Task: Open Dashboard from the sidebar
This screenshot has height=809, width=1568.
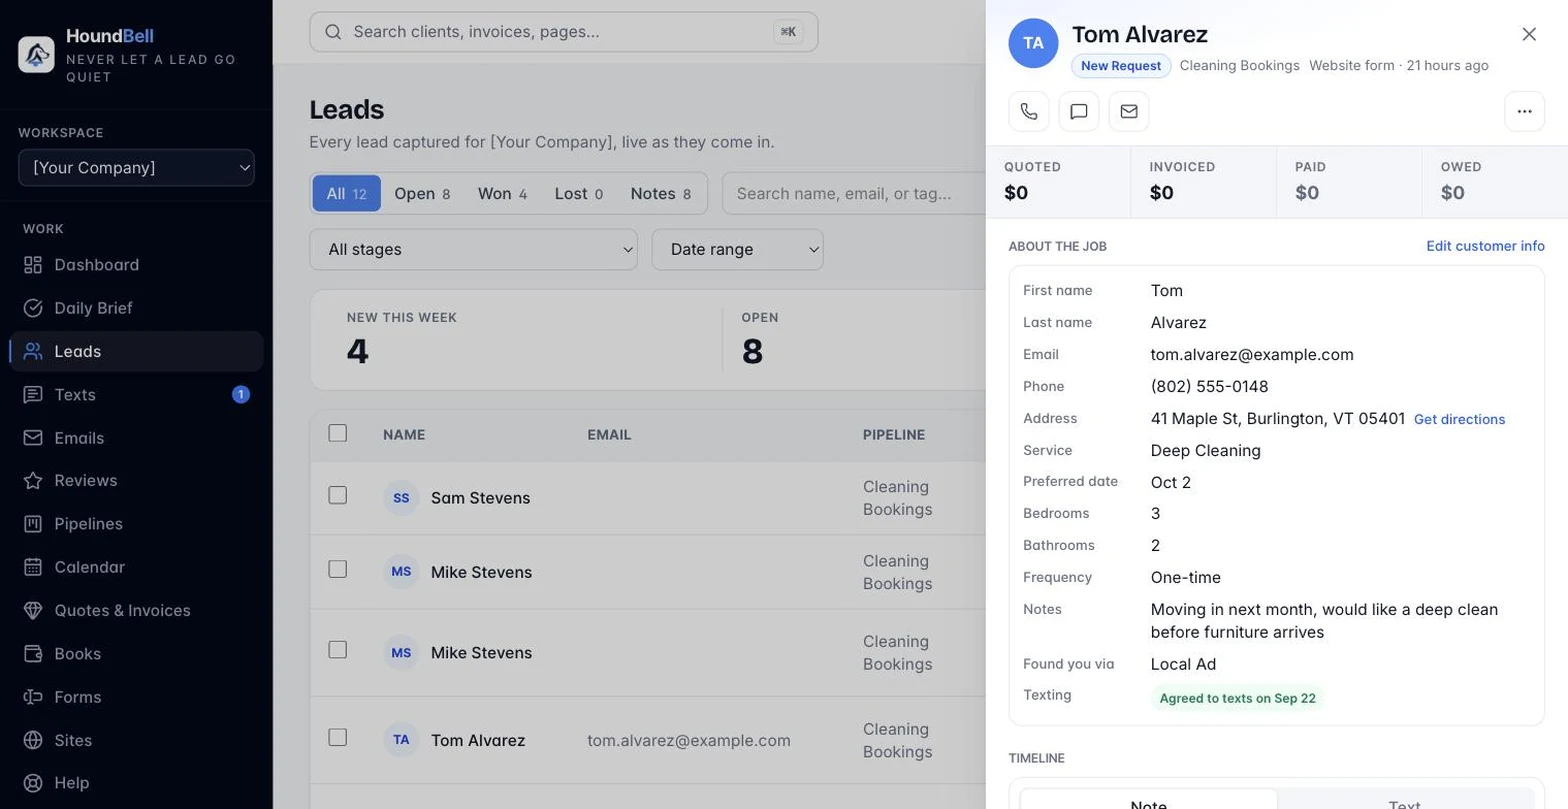Action: tap(137, 265)
